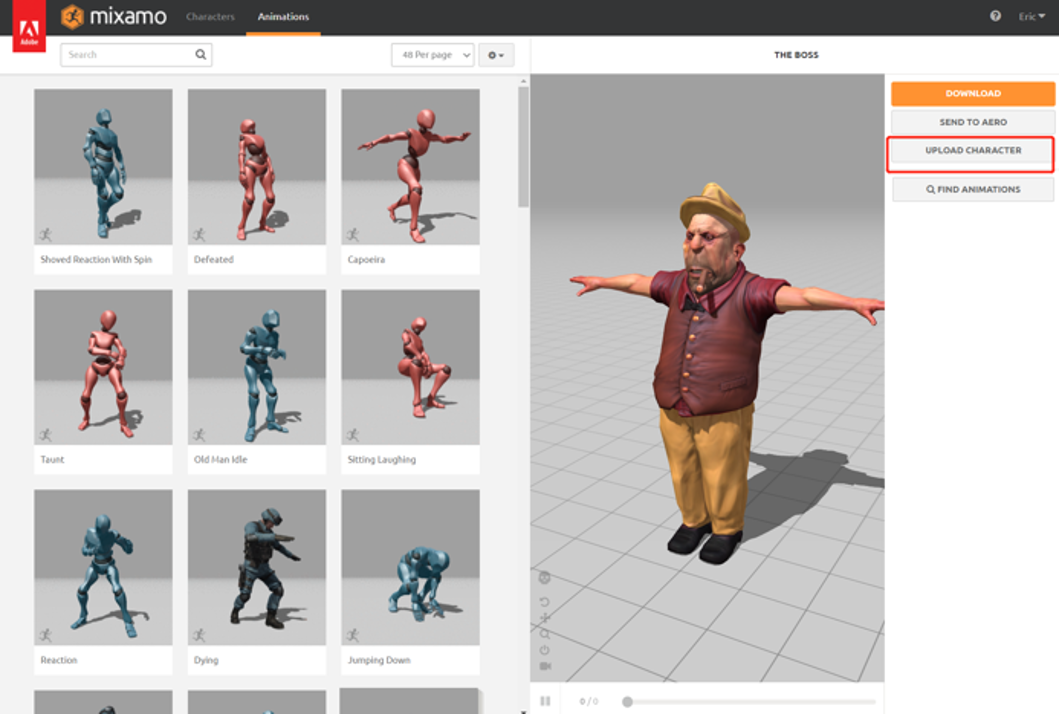Pause the animation playback
The image size is (1060, 714).
(x=545, y=701)
